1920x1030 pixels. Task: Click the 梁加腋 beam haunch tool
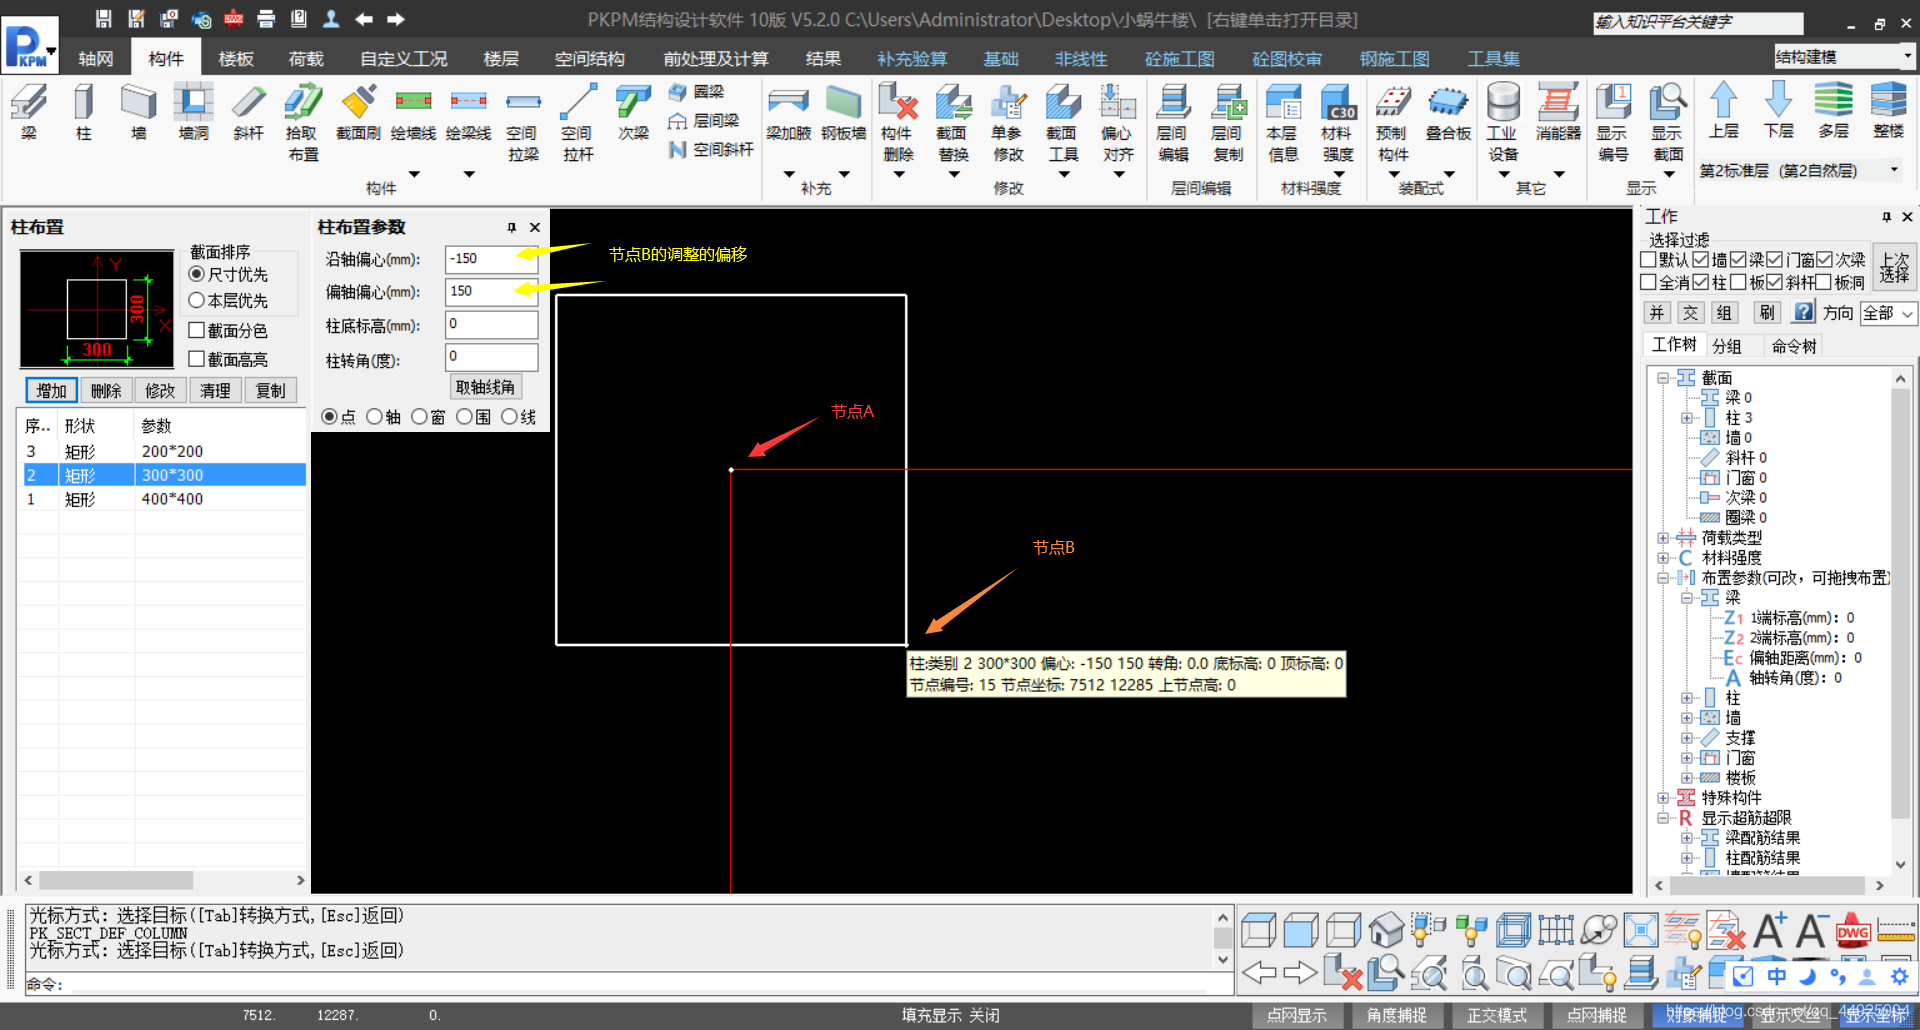click(x=788, y=112)
